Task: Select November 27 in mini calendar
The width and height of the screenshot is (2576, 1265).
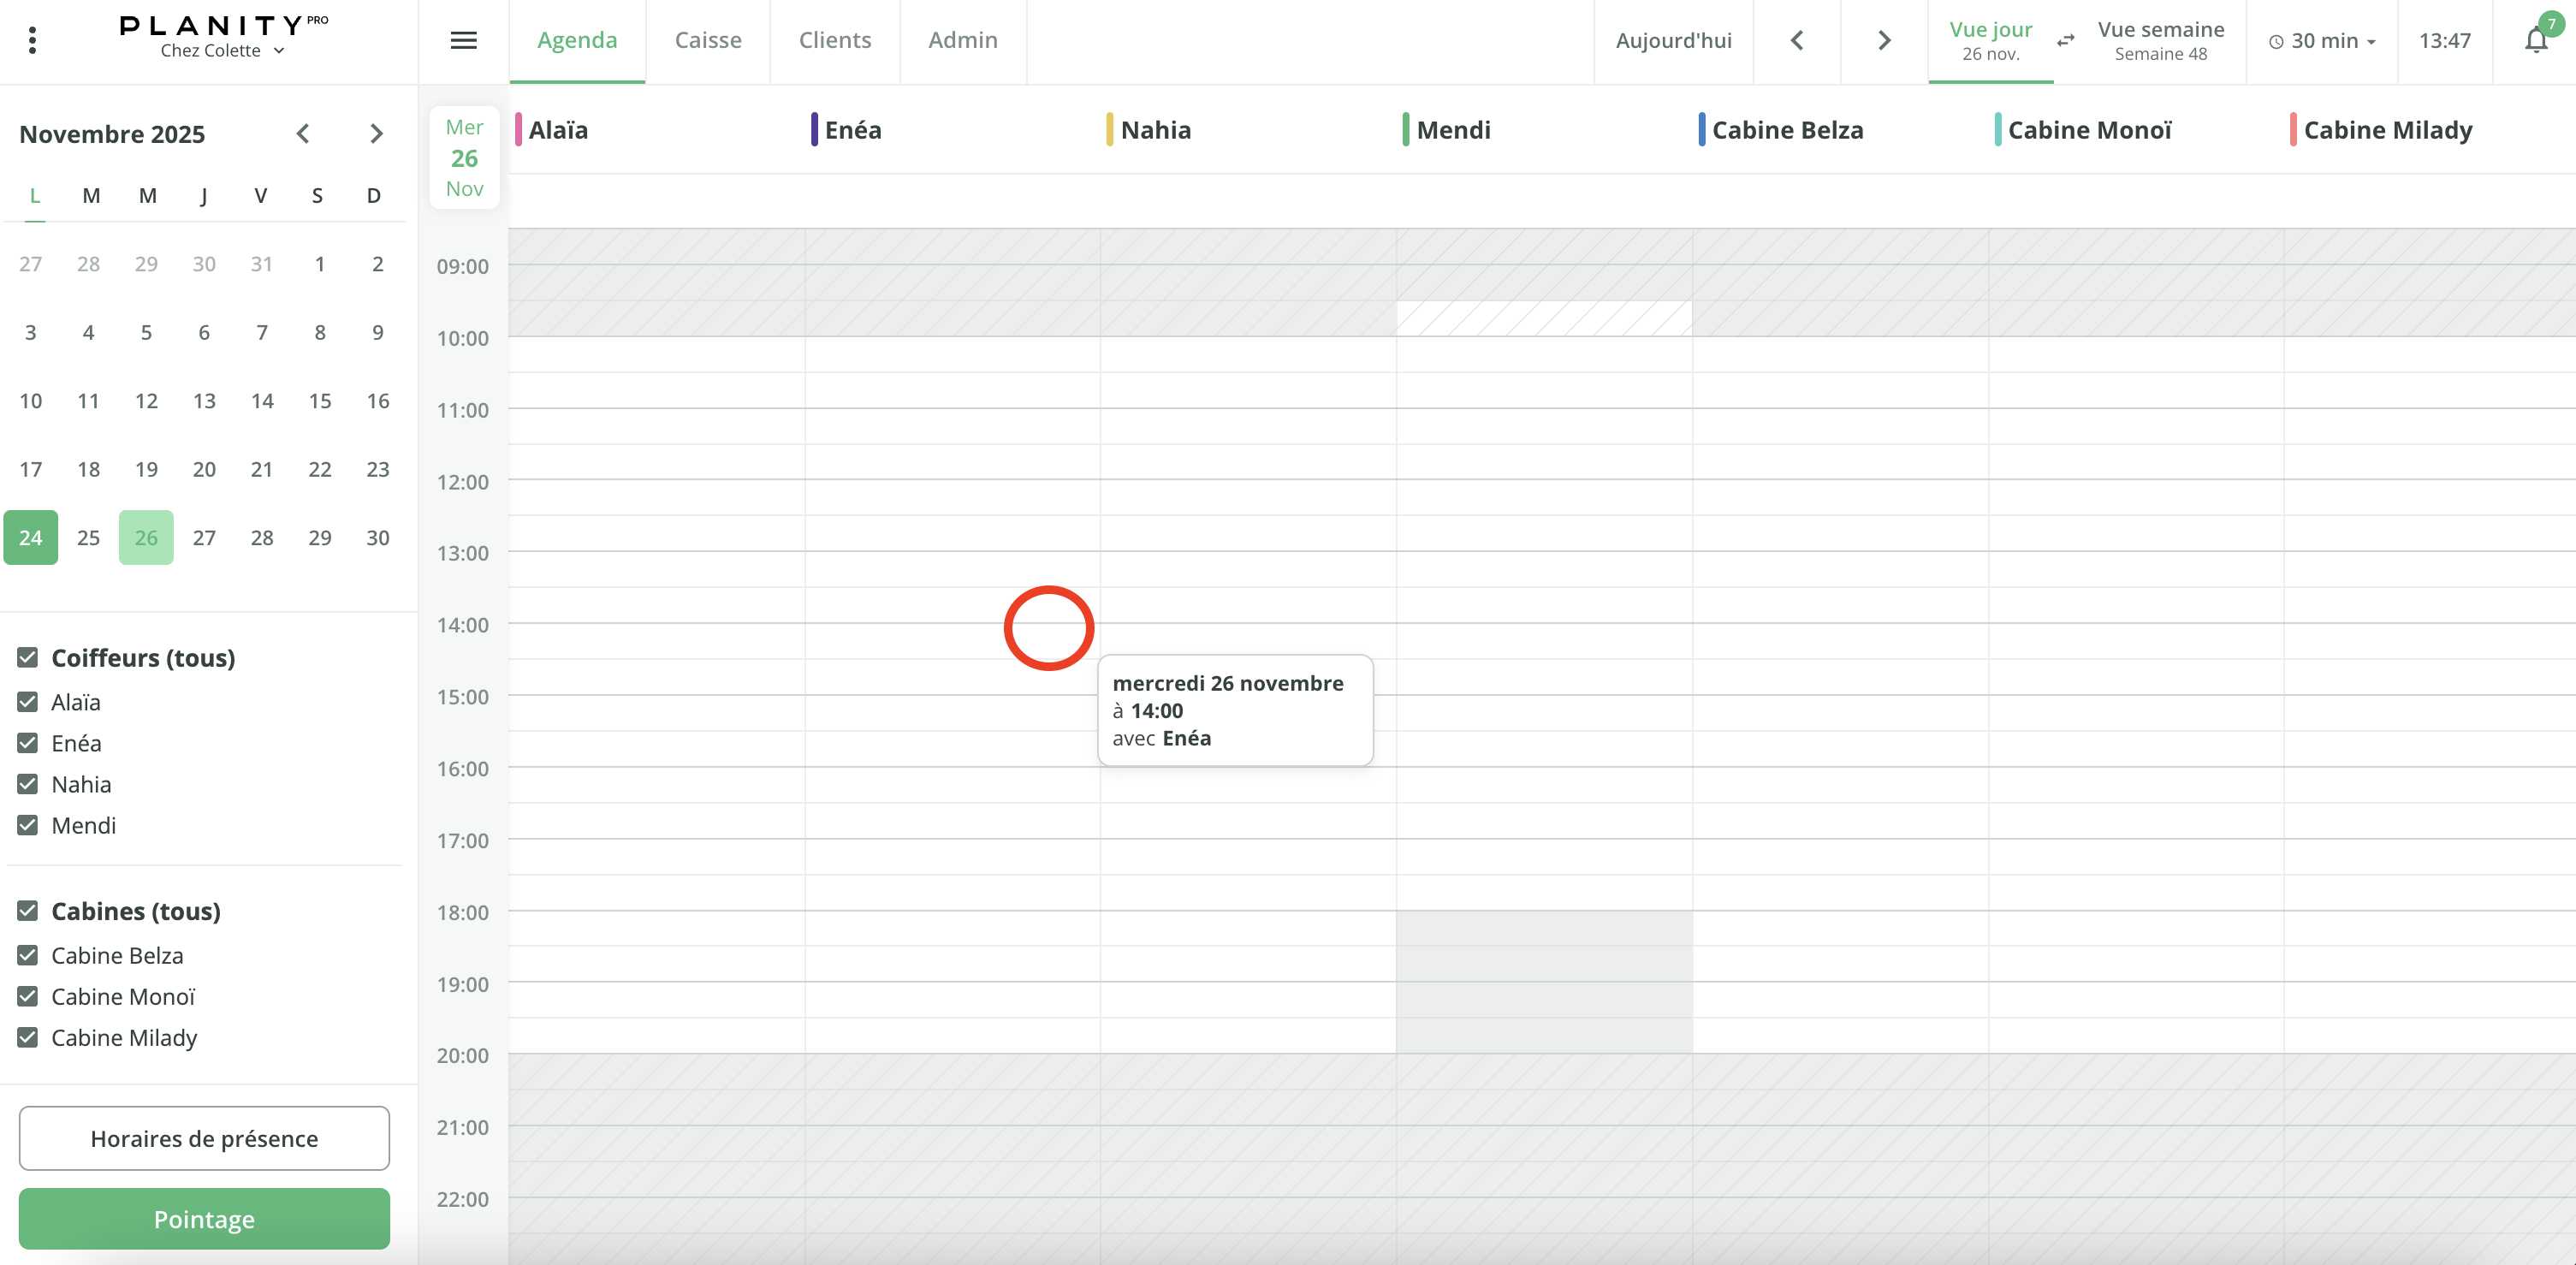Action: pos(204,538)
